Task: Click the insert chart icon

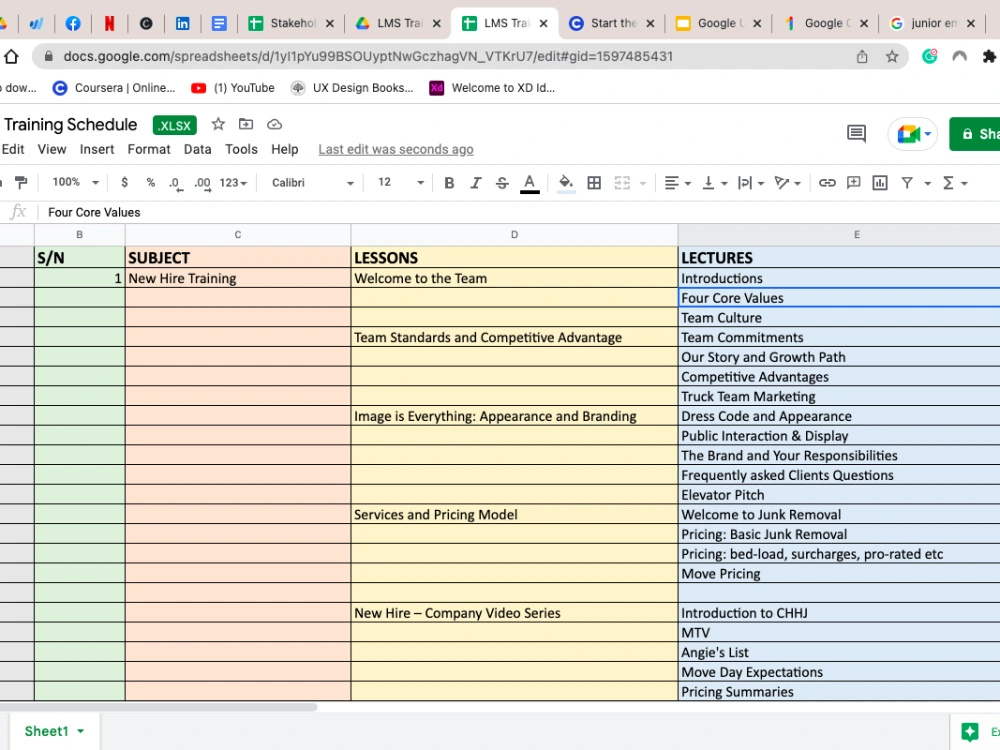Action: [880, 183]
